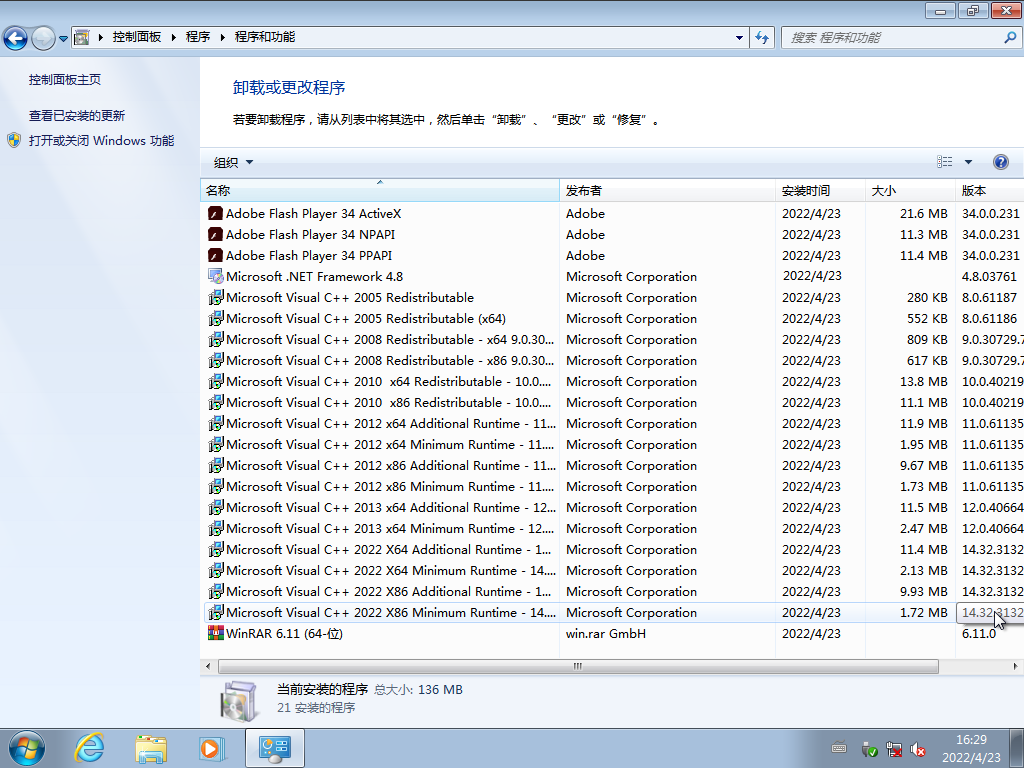Image resolution: width=1024 pixels, height=768 pixels.
Task: Click the Microsoft .NET Framework 4.8 icon
Action: [216, 276]
